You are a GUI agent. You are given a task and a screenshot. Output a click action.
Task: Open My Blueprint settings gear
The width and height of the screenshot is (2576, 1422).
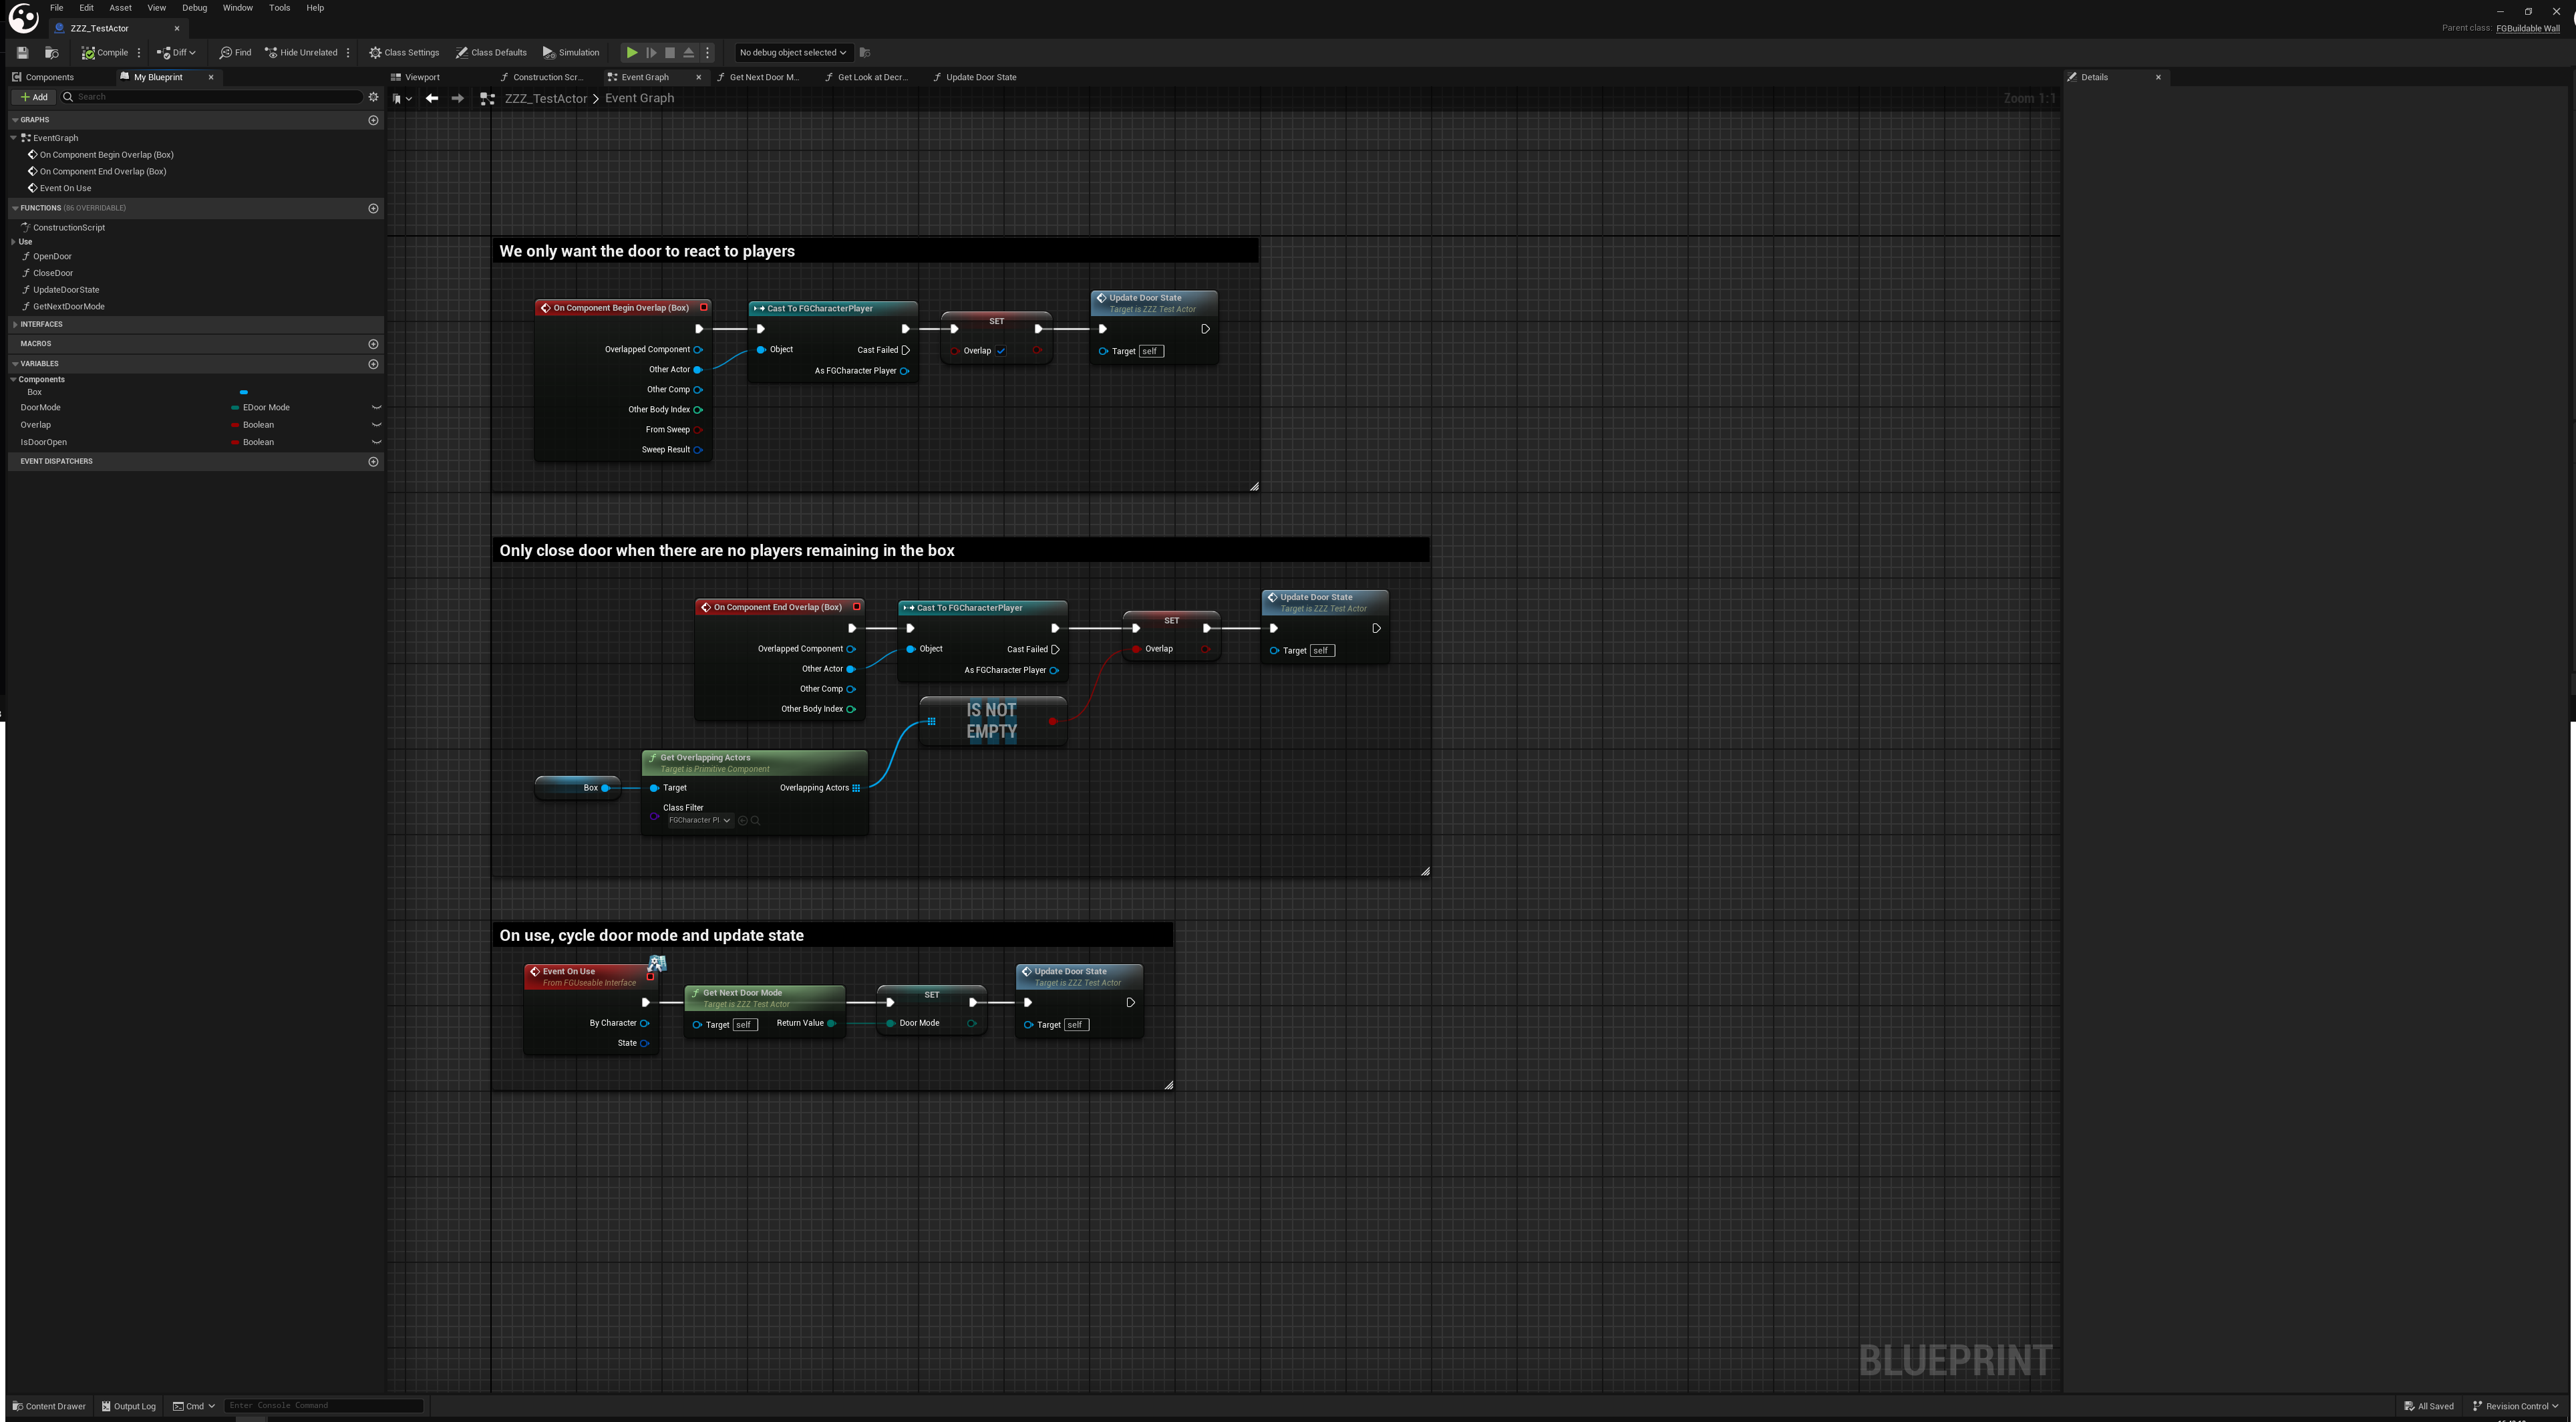tap(373, 97)
